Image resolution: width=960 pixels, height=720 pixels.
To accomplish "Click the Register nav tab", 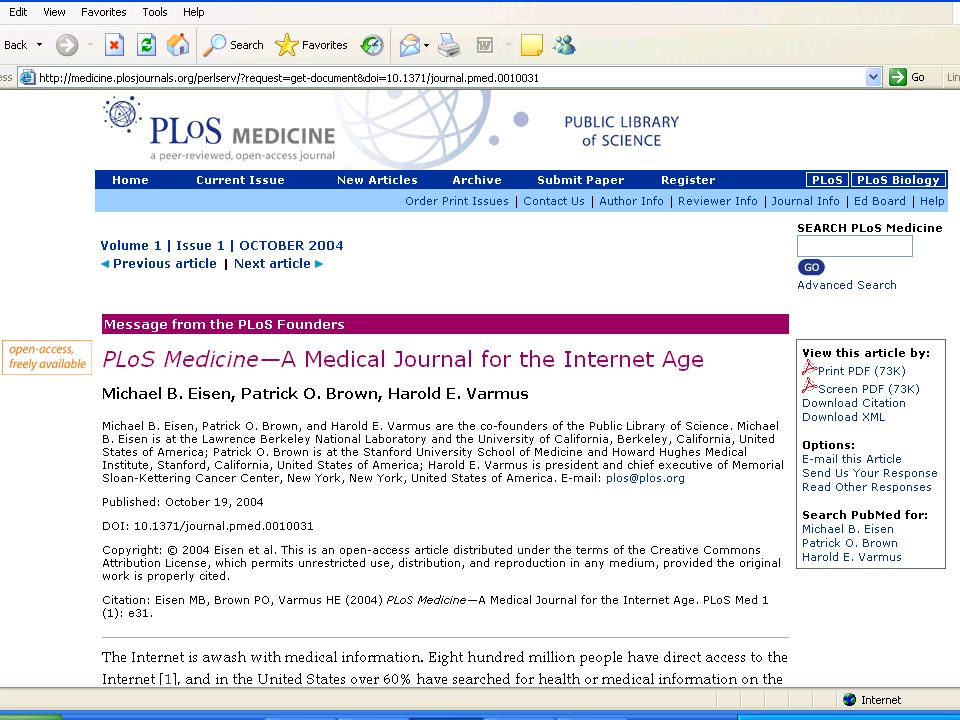I will pos(688,180).
